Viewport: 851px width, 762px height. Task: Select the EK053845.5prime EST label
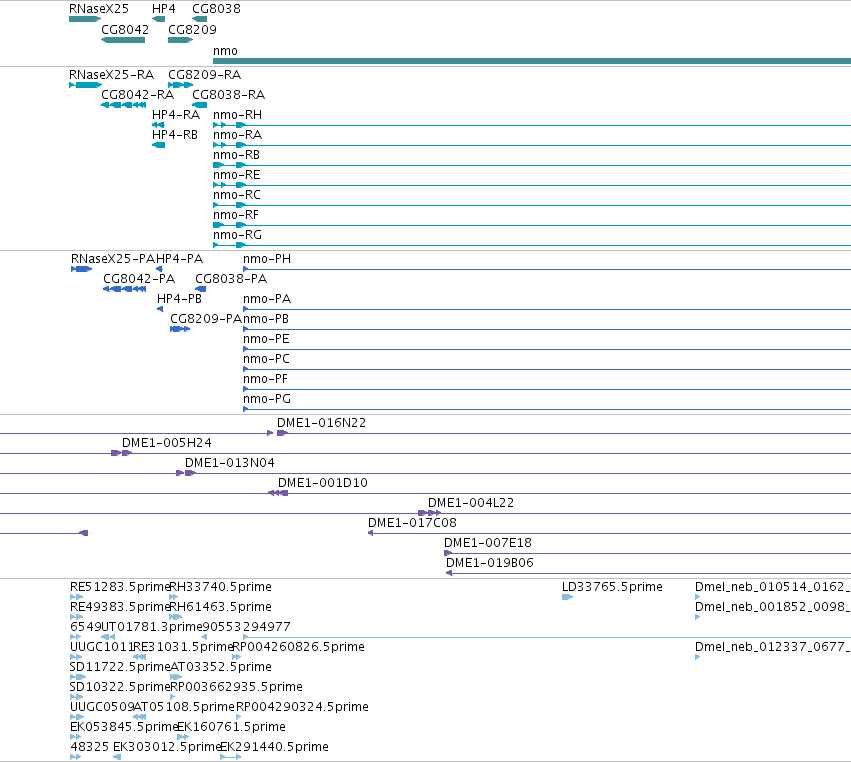pos(124,728)
